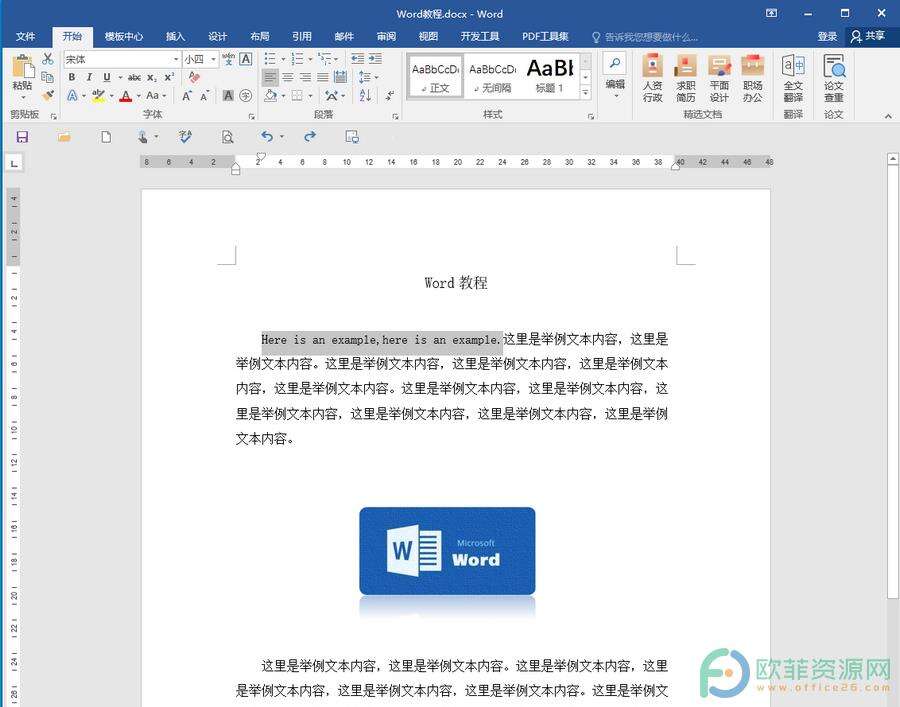Open the font size 小四 dropdown
Viewport: 900px width, 707px height.
214,59
